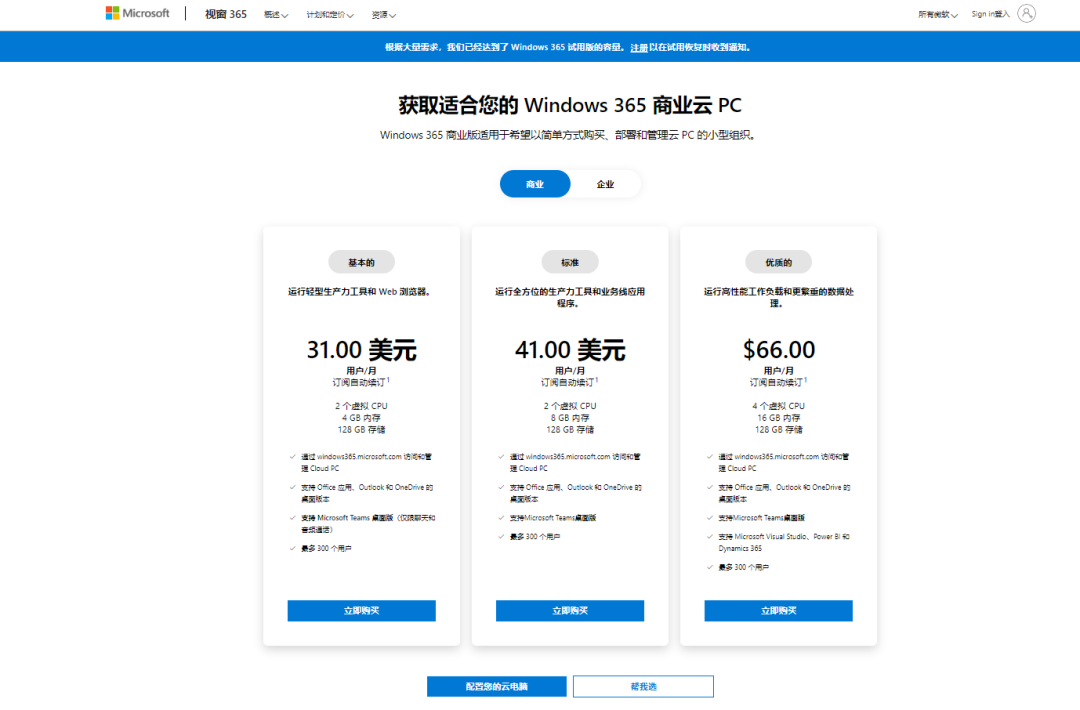Viewport: 1080px width, 710px height.
Task: Click 立即购买 on the 基本的 plan
Action: (361, 610)
